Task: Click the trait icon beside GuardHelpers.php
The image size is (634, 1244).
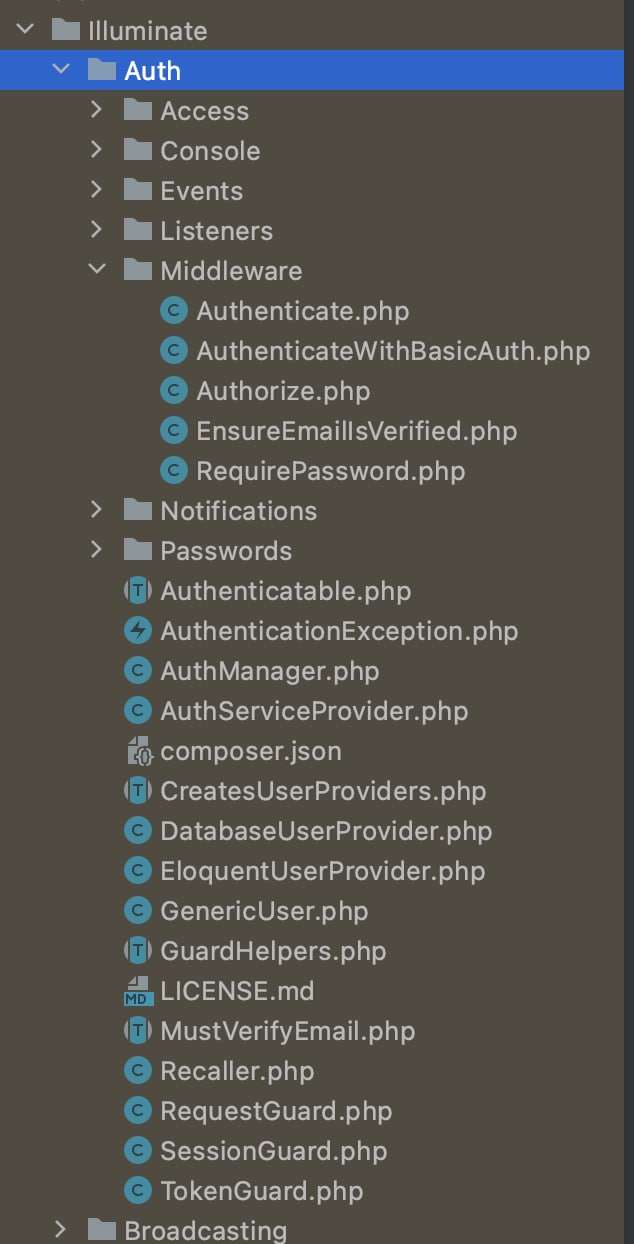Action: tap(137, 951)
